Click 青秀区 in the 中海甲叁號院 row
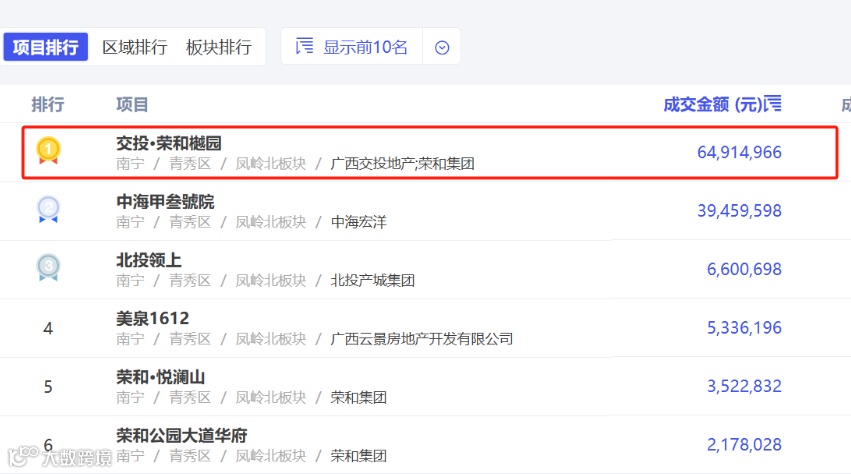This screenshot has width=851, height=474. tap(190, 222)
